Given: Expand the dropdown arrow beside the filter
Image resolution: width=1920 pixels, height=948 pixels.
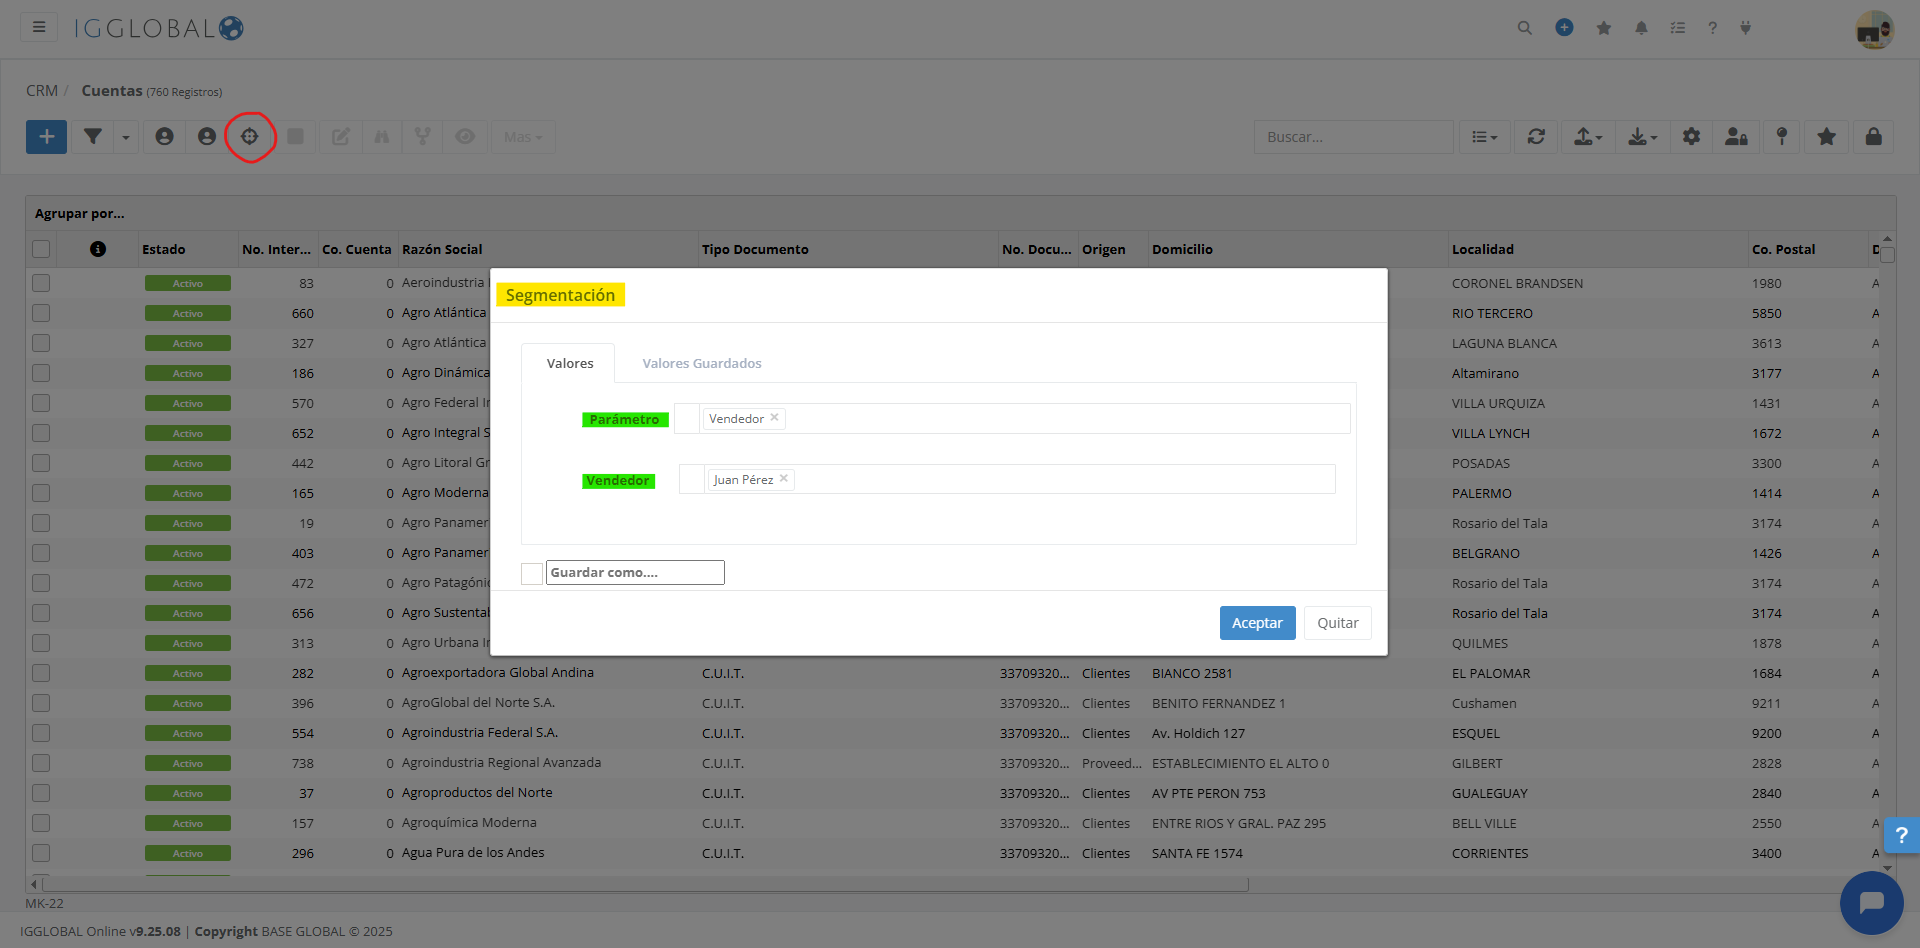Looking at the screenshot, I should [126, 137].
